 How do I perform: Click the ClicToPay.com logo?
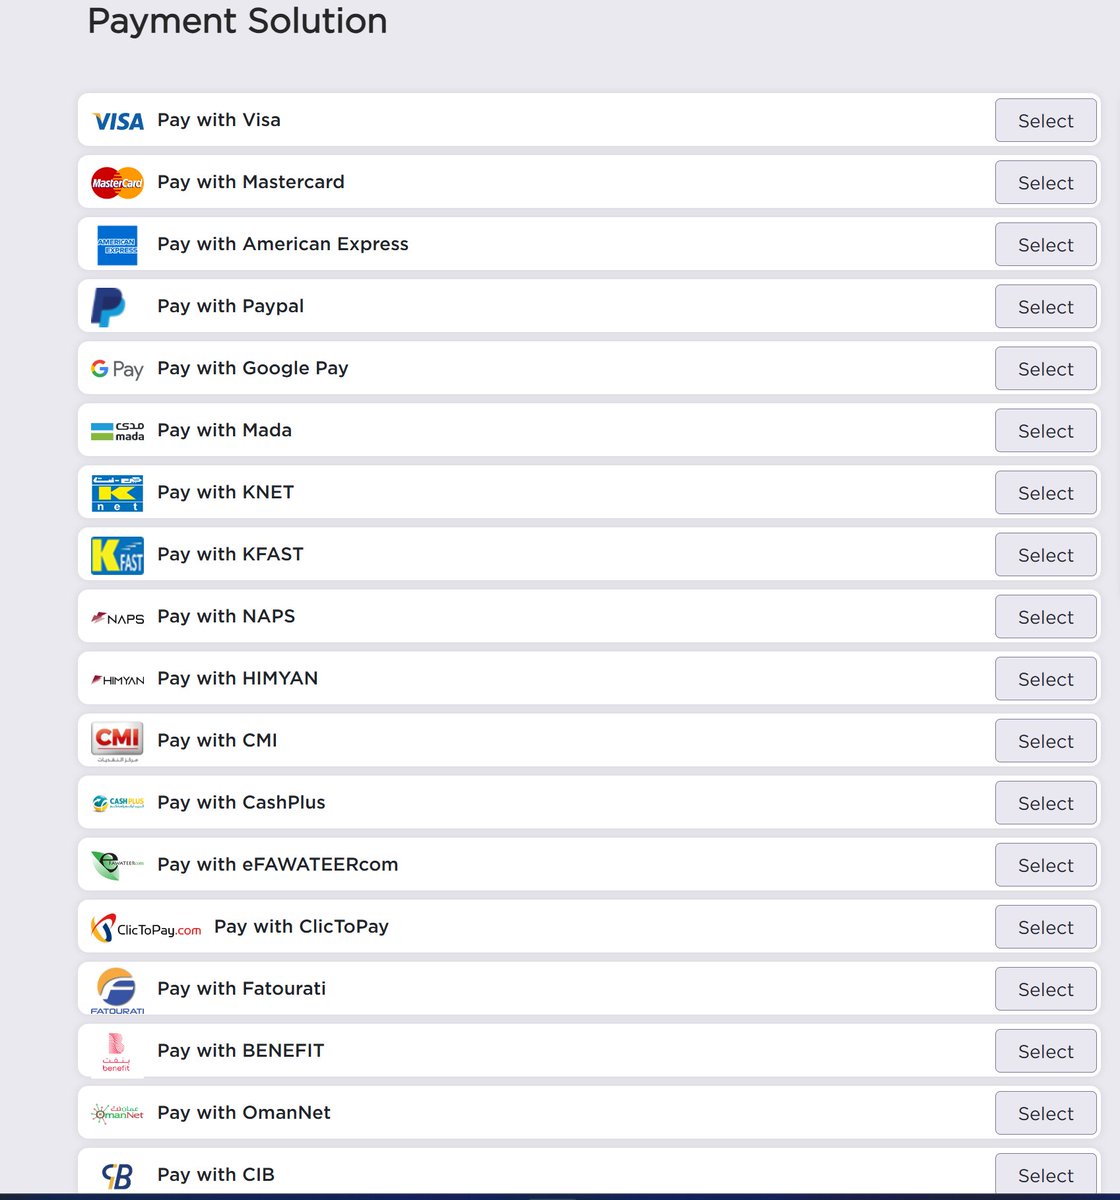coord(146,928)
